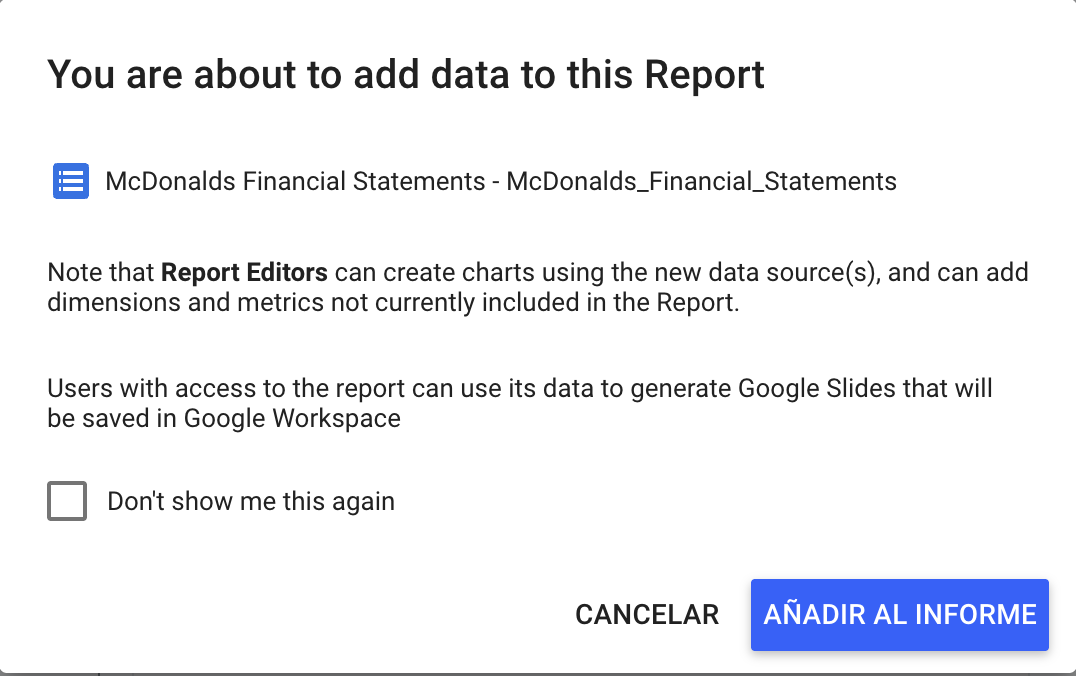Screen dimensions: 1076x676
Task: Click the text "be saved in" before Google Workspace
Action: (x=112, y=418)
